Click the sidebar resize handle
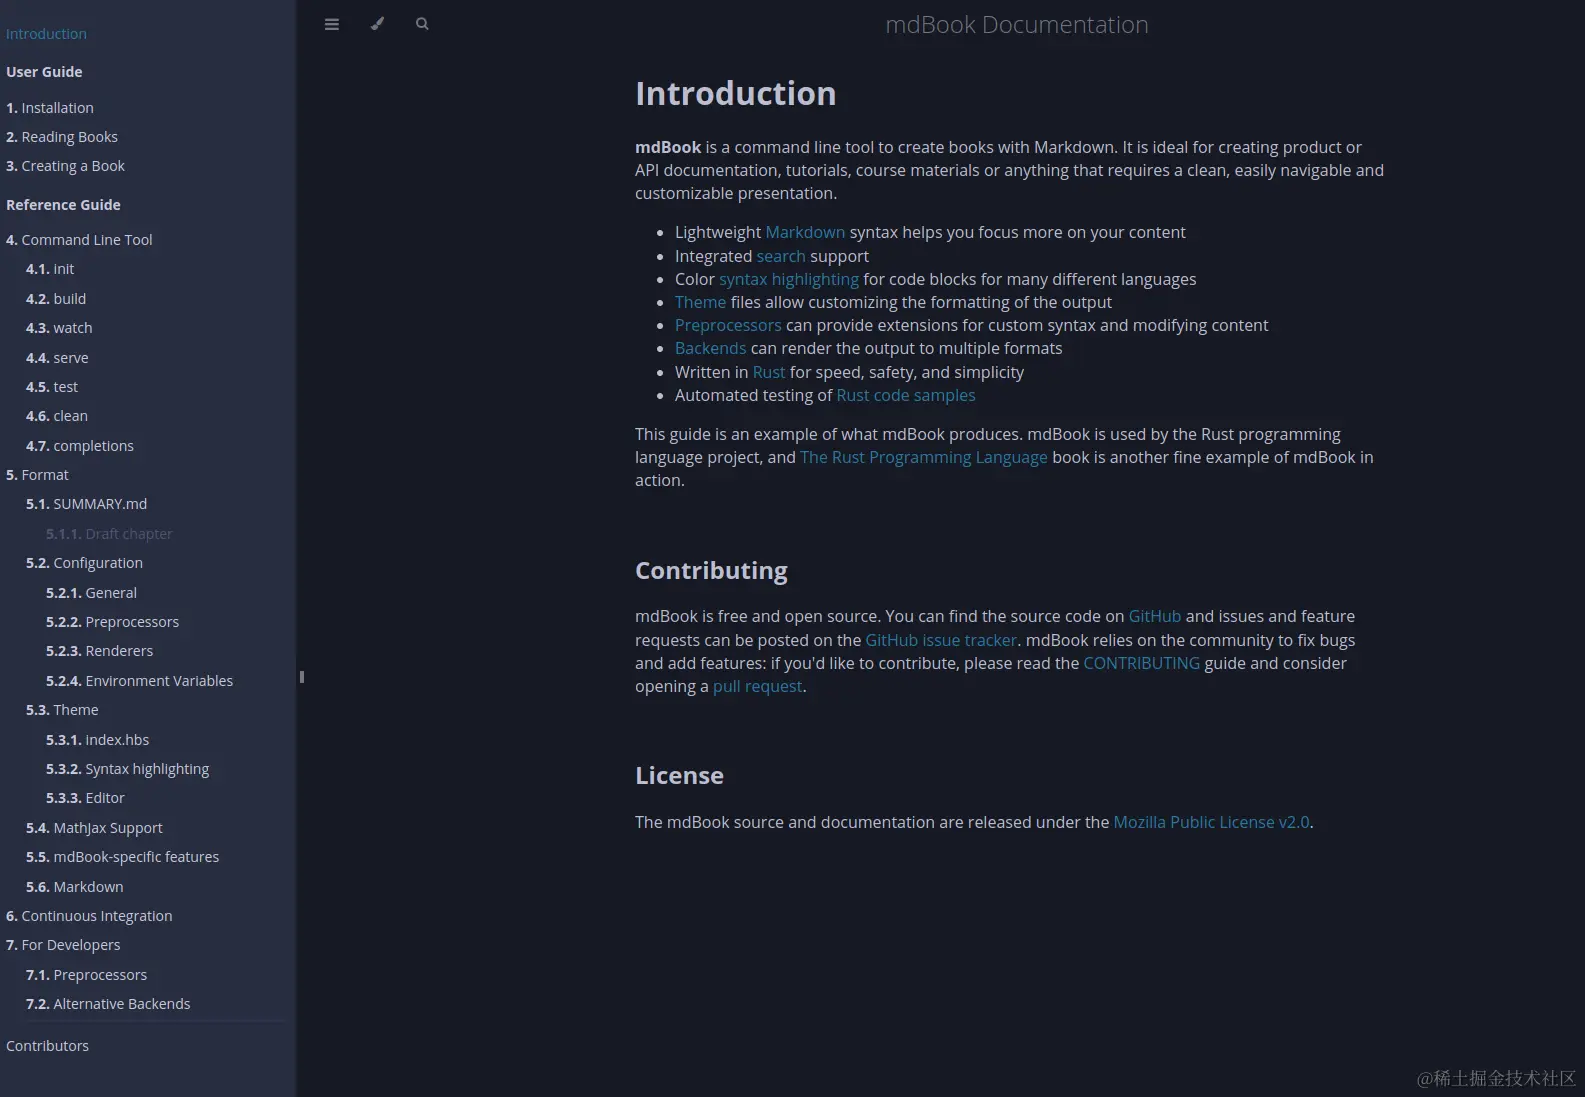The width and height of the screenshot is (1585, 1097). [301, 677]
